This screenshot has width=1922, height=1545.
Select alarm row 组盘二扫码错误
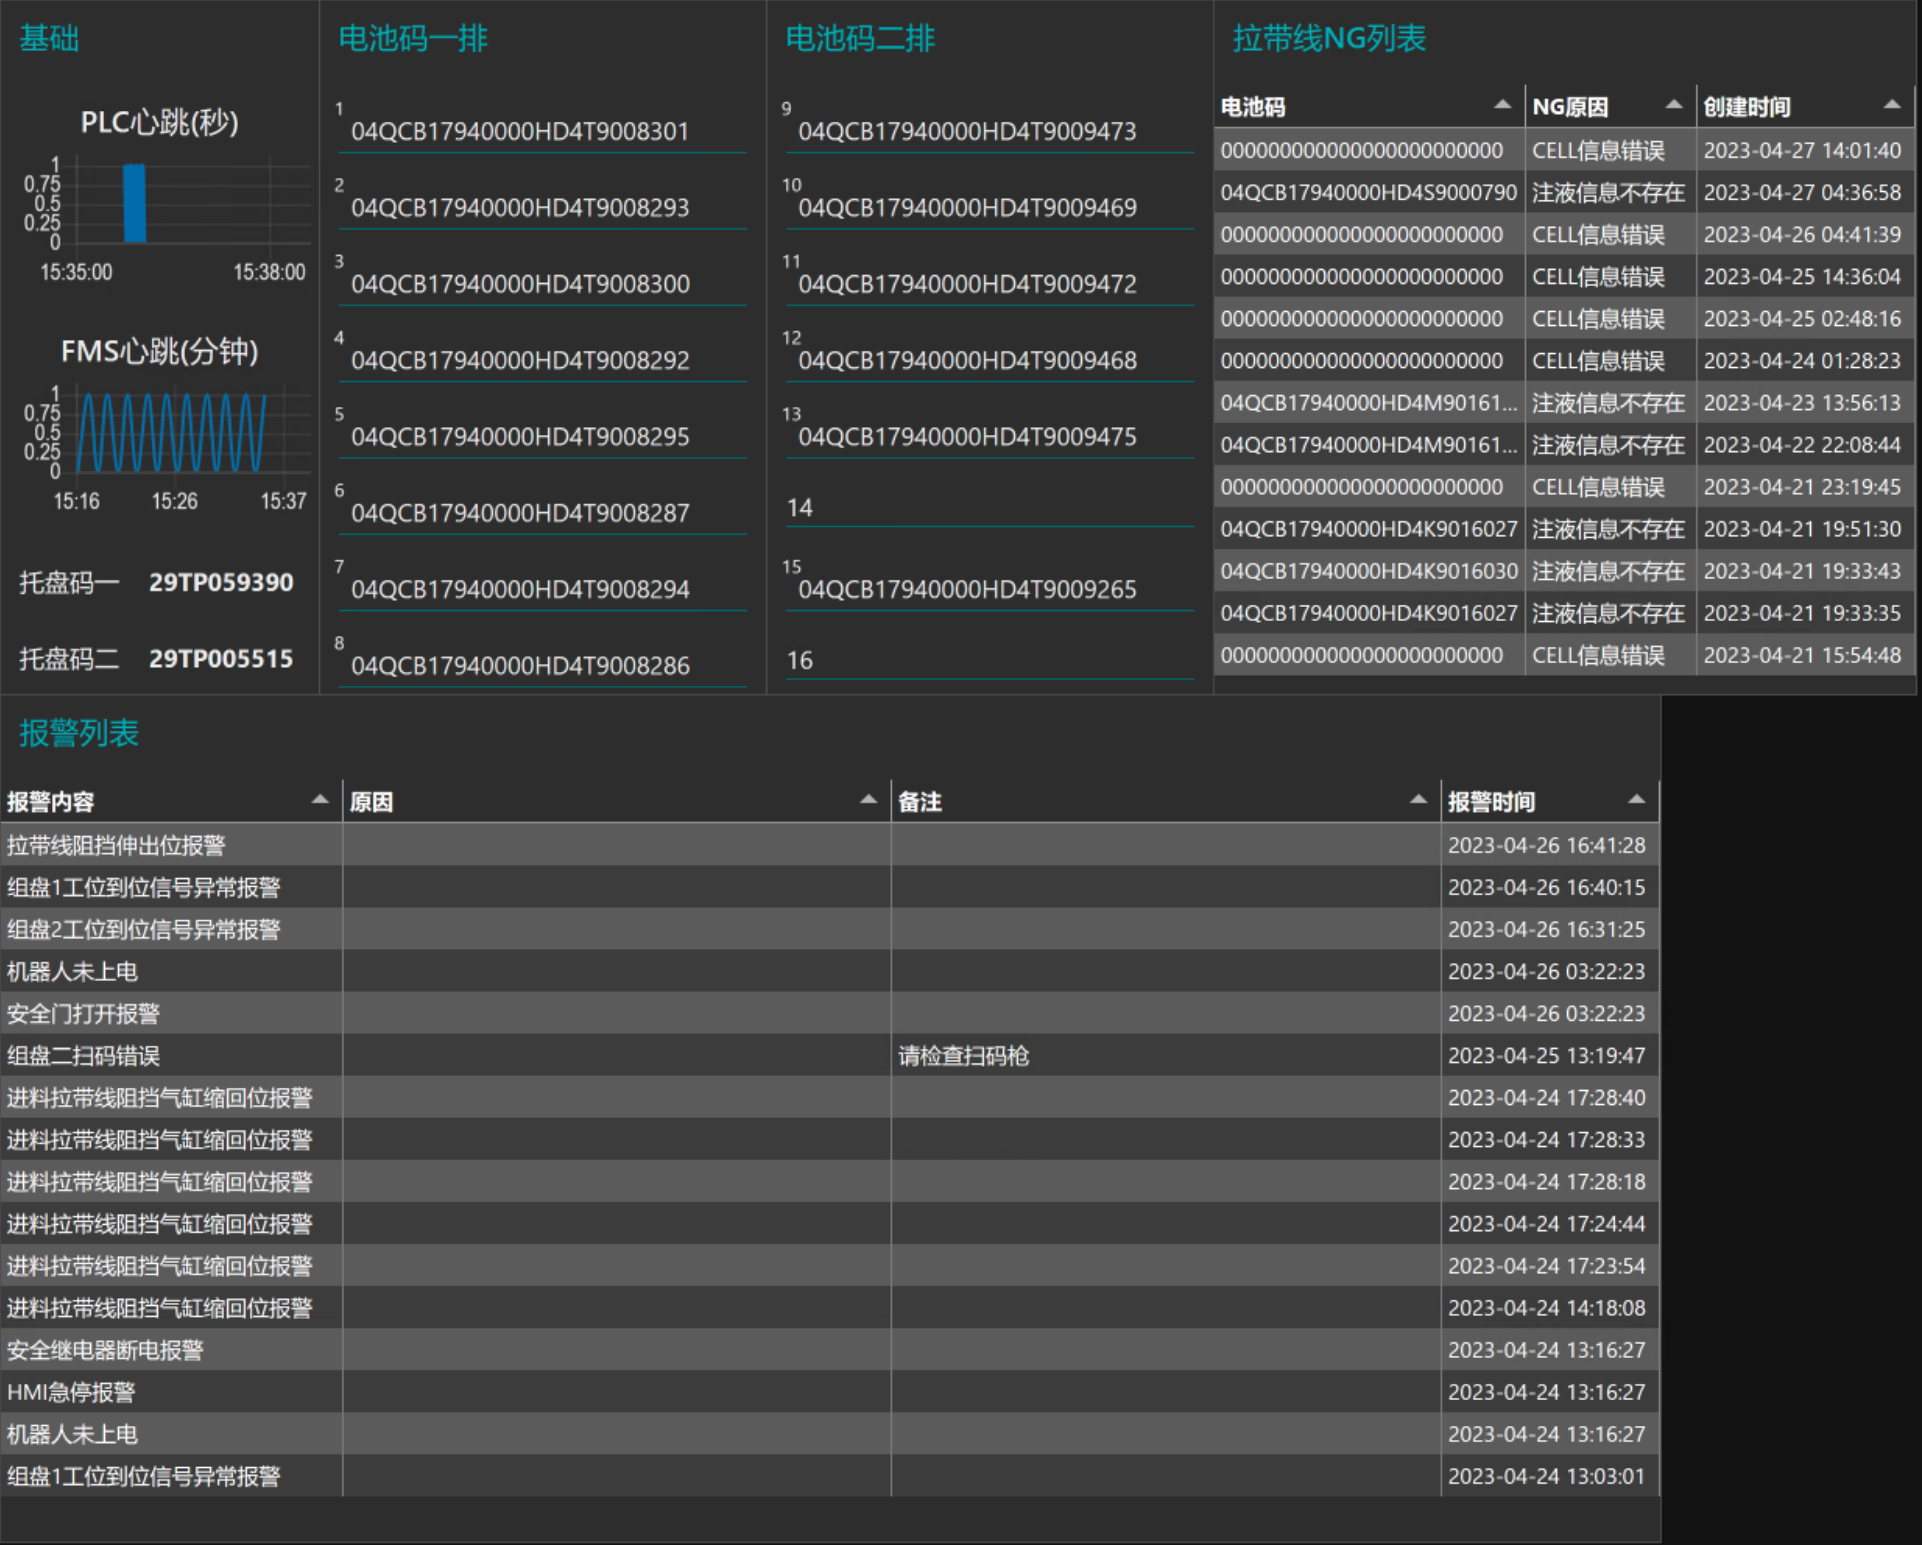84,1056
